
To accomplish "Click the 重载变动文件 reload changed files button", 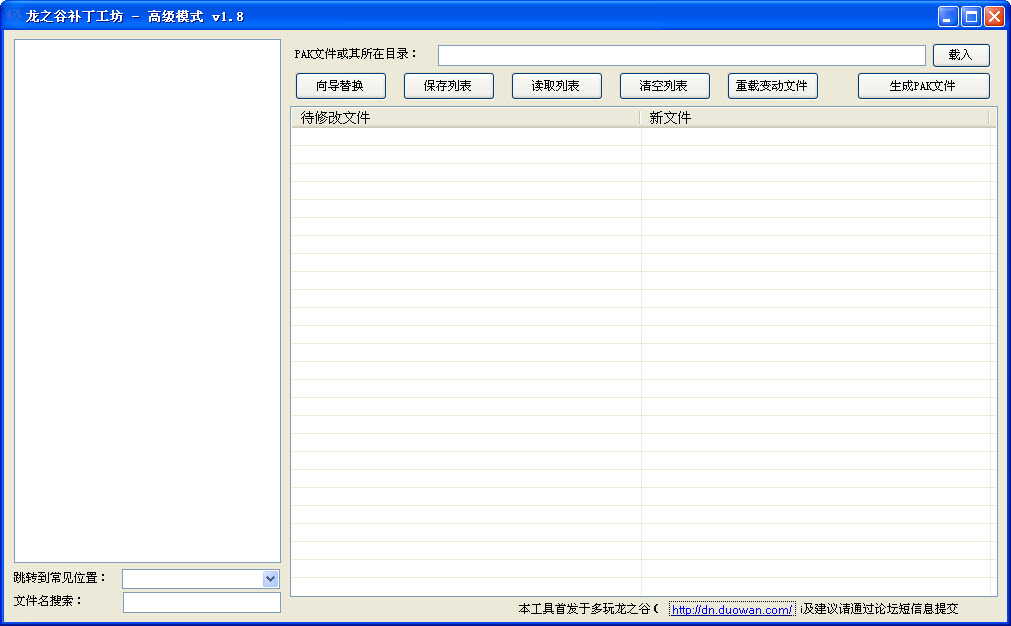I will [772, 86].
